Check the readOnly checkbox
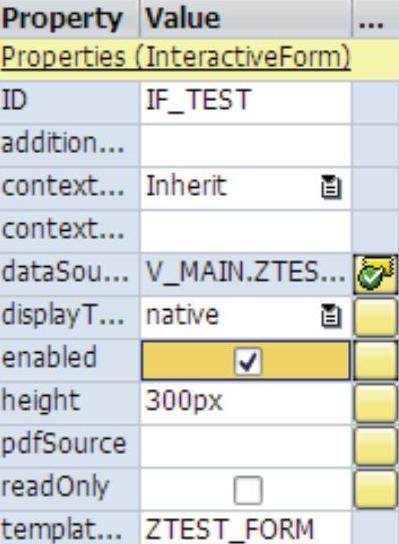Screen dimensions: 399x544 point(248,490)
